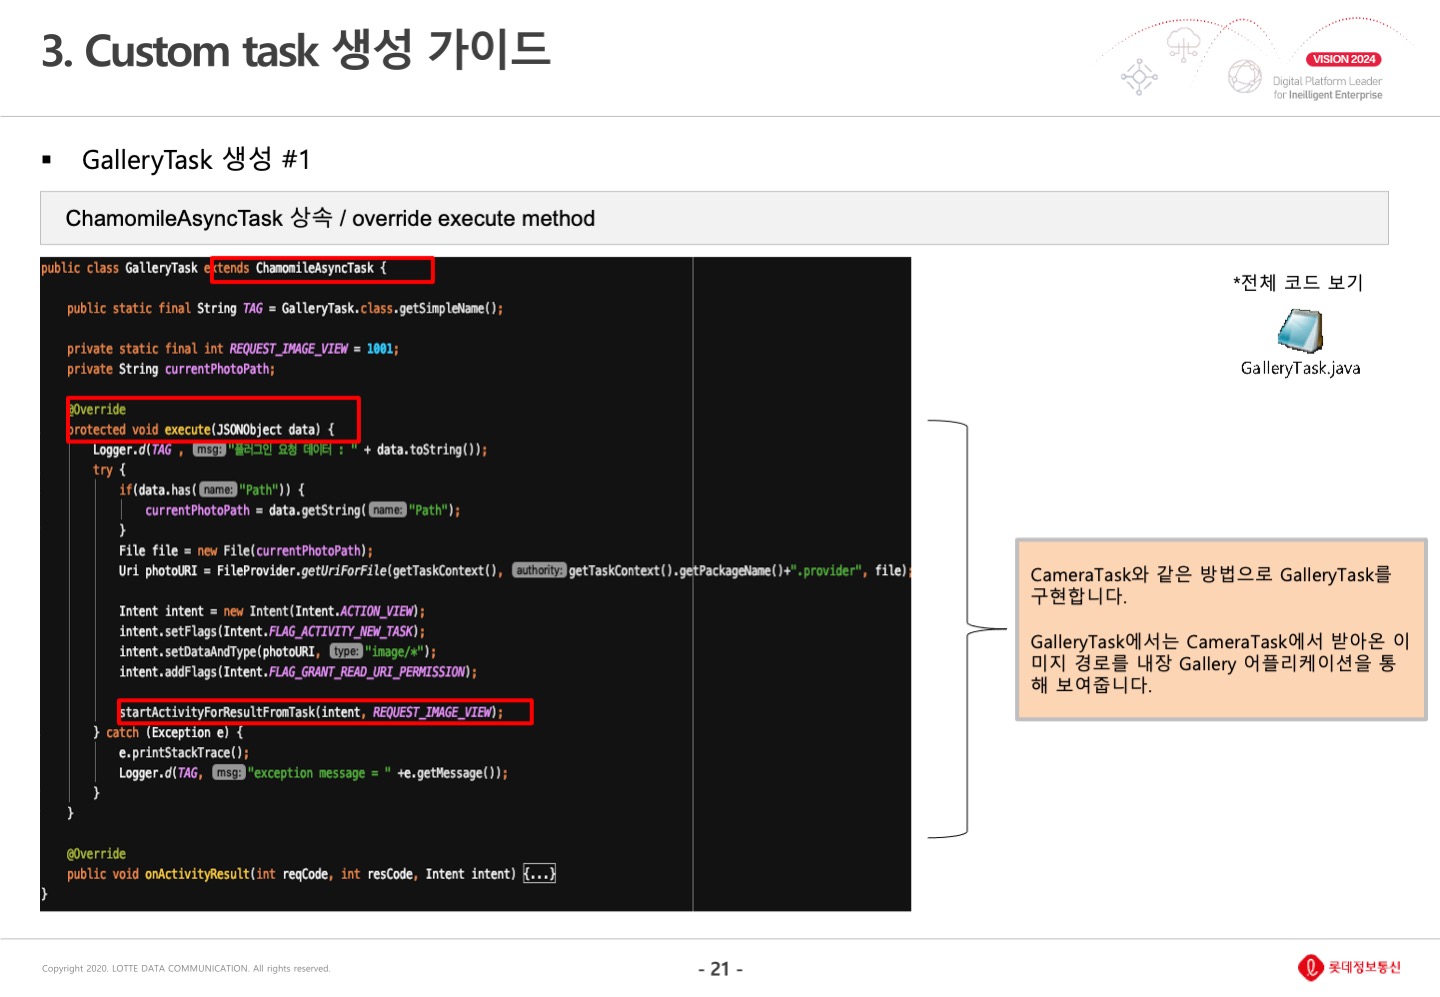
Task: Click the REQUEST_IMAGE_VIEW = 1001 declaration line
Action: 233,349
